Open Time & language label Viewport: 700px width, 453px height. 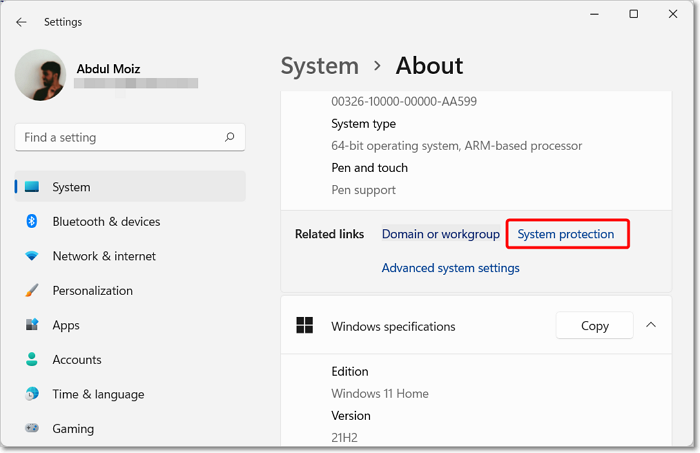coord(98,395)
